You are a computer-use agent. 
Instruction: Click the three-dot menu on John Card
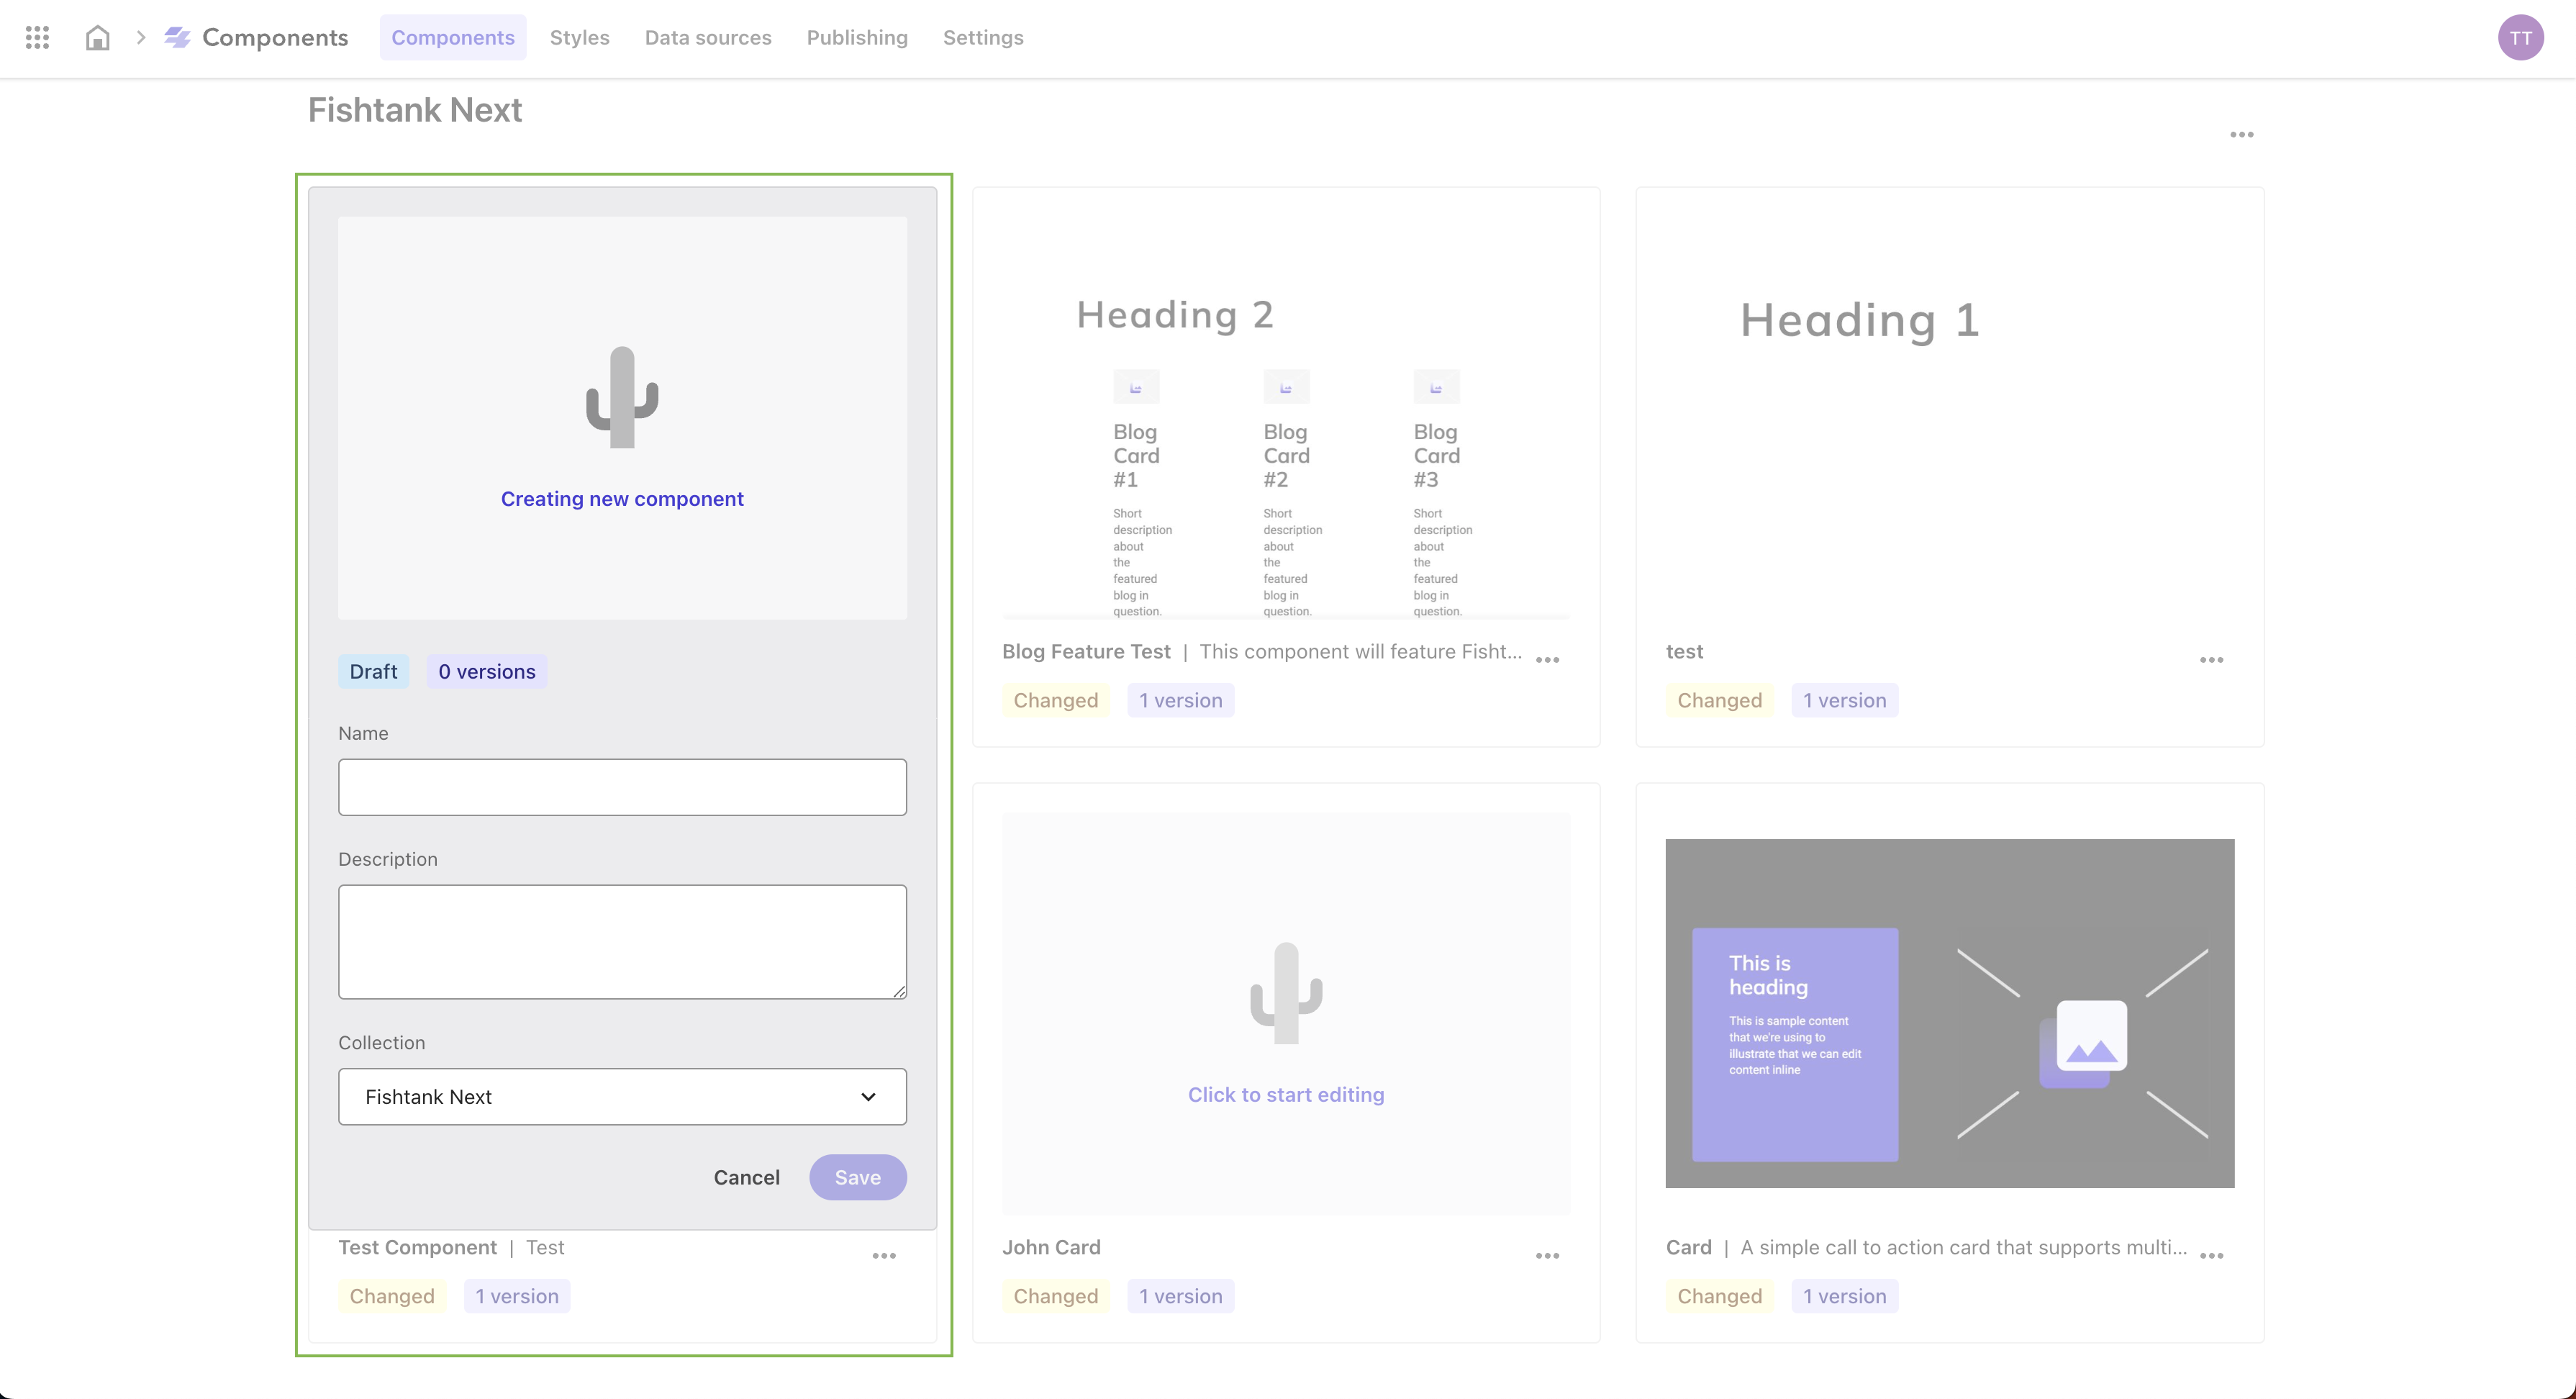pyautogui.click(x=1548, y=1254)
